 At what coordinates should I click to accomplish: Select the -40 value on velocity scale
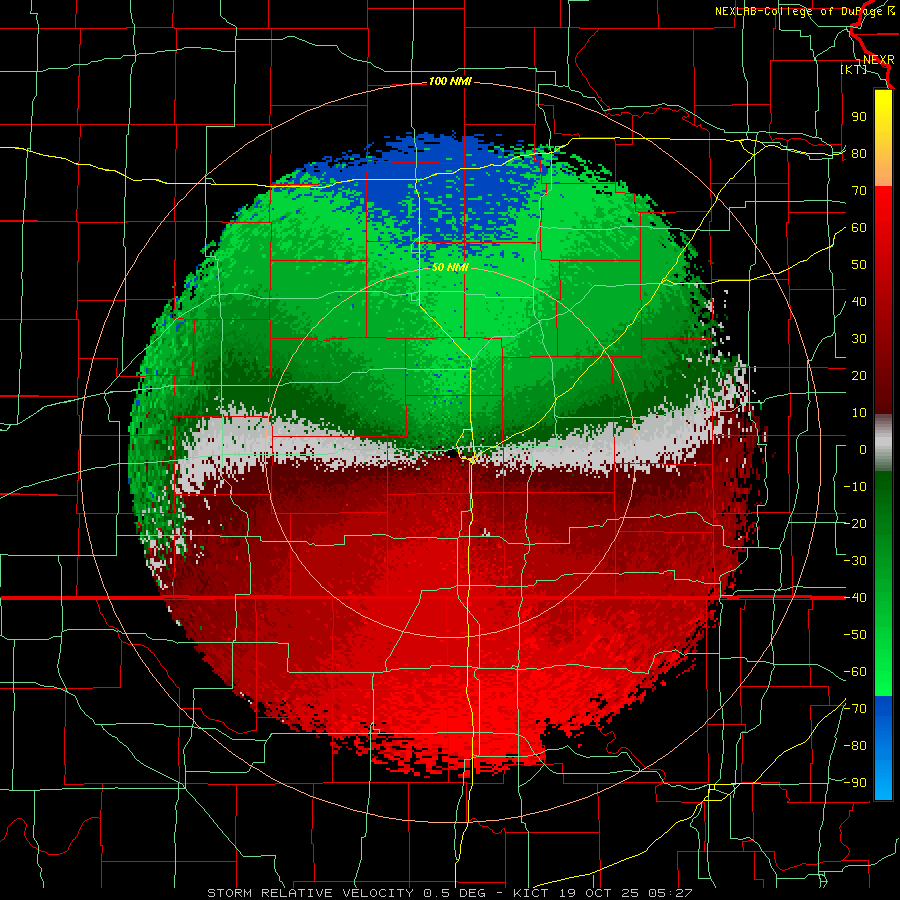[855, 598]
